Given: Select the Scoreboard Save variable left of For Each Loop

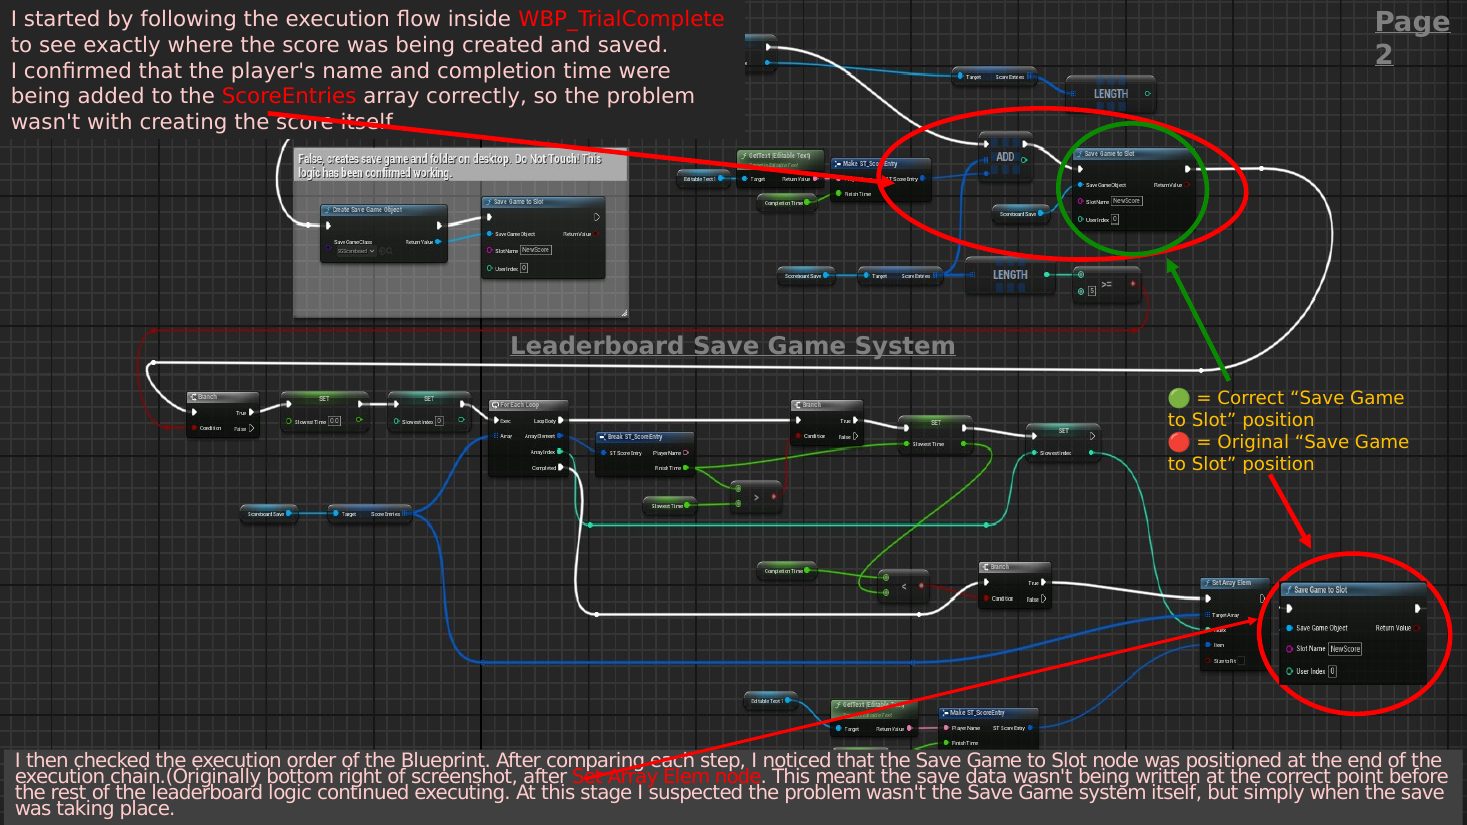Looking at the screenshot, I should (269, 514).
